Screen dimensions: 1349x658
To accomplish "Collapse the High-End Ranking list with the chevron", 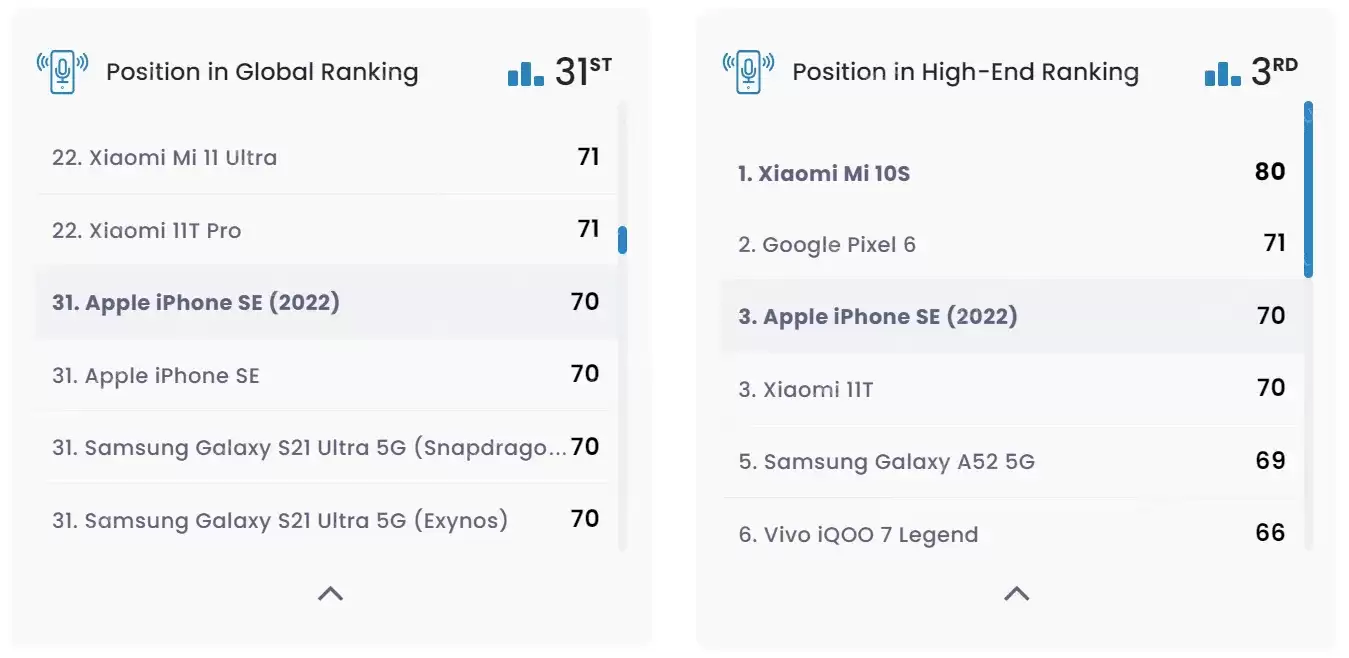I will coord(1016,593).
